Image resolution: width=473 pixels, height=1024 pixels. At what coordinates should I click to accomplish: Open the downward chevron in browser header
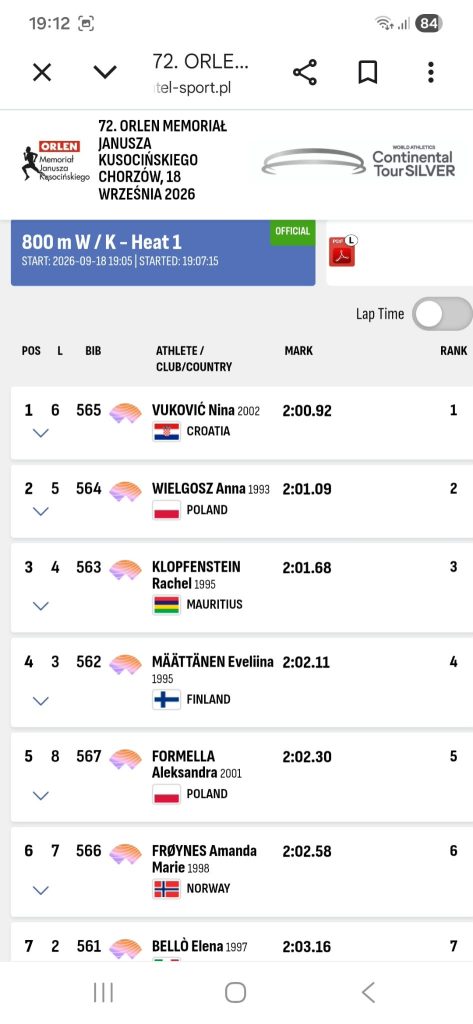105,72
